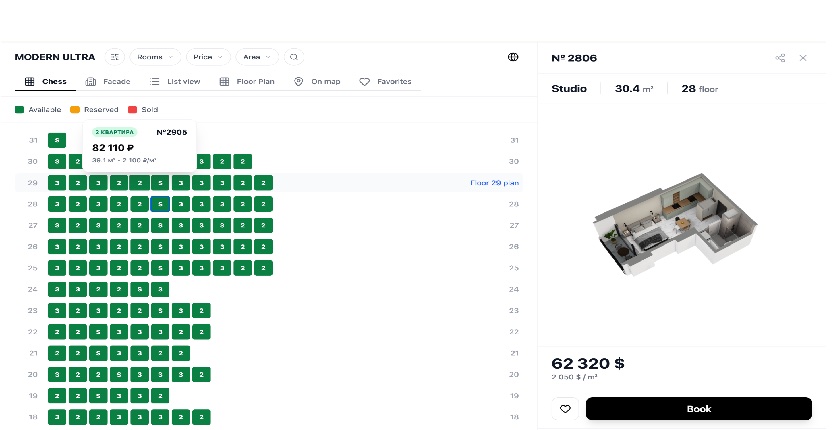Click the tooltip price 82 110 ₽
840x430 pixels.
point(113,148)
